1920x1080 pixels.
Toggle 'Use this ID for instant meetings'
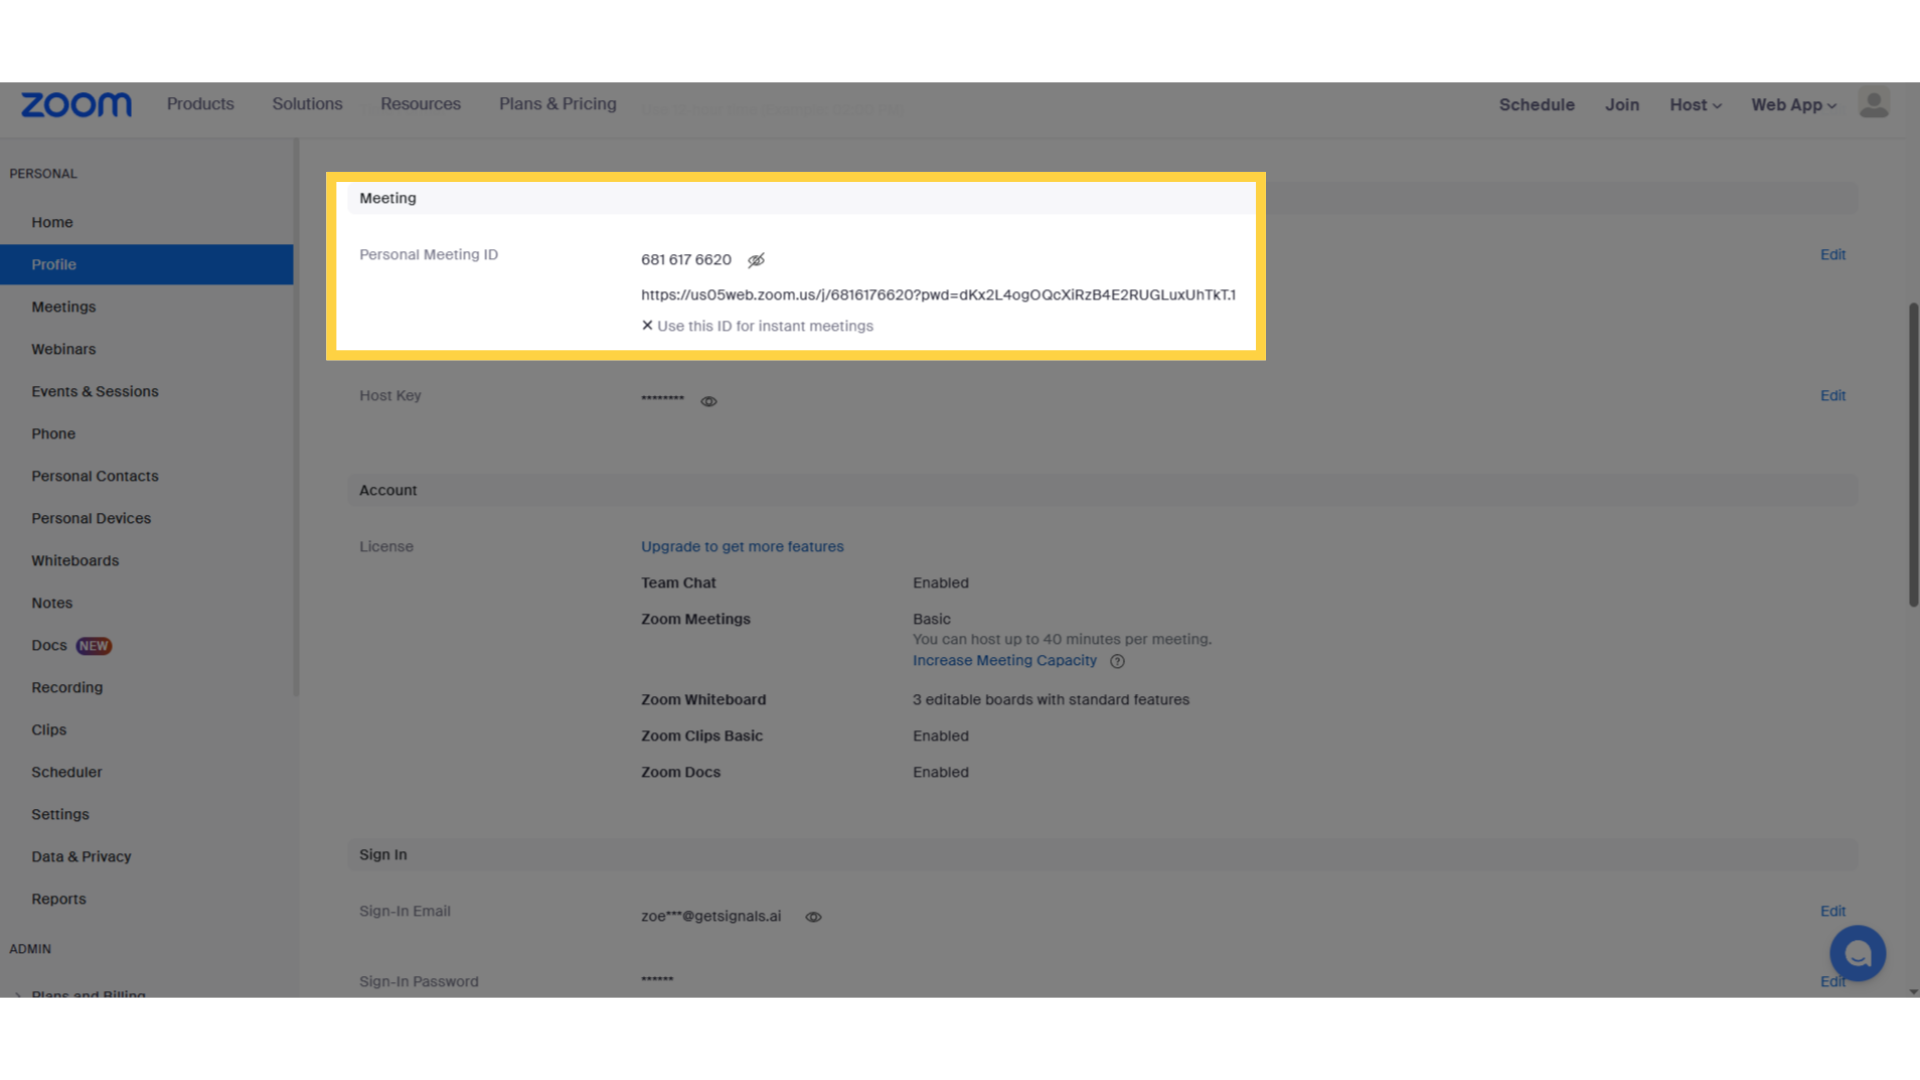pos(647,326)
